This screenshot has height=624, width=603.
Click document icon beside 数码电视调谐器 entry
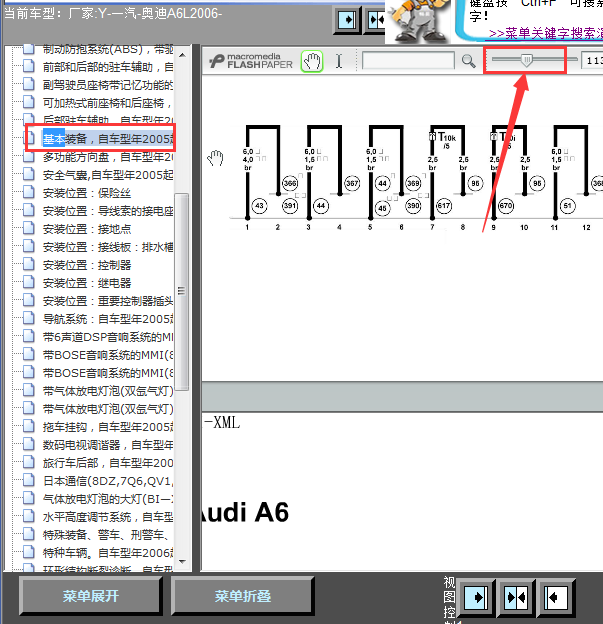[29, 444]
